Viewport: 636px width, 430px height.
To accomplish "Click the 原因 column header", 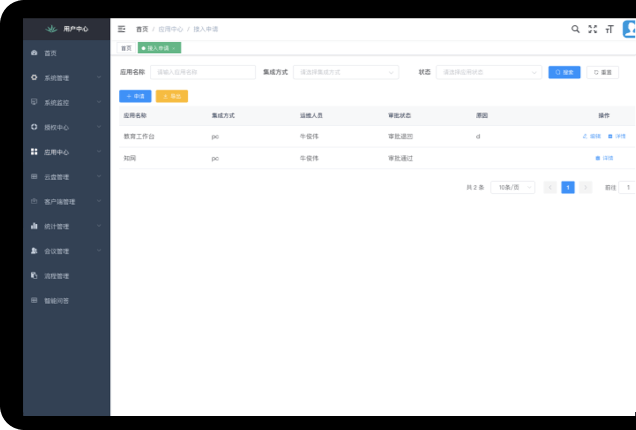I will 482,116.
